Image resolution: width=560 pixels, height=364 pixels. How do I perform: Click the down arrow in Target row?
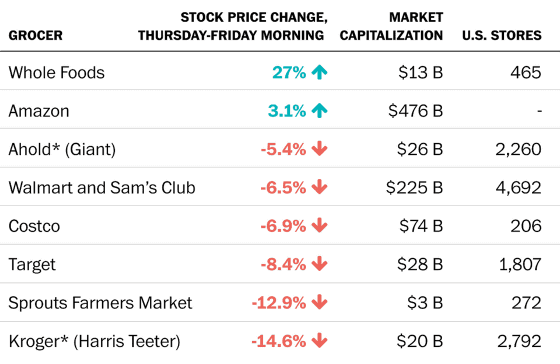(x=319, y=264)
